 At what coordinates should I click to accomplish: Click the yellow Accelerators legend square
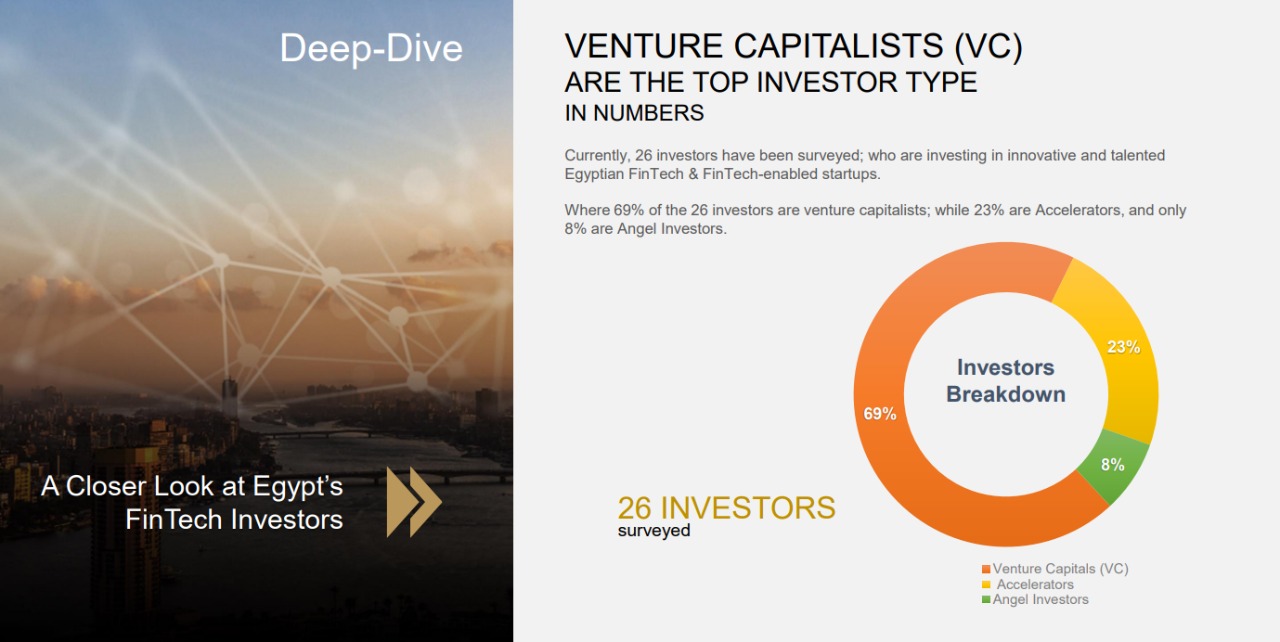[x=987, y=585]
